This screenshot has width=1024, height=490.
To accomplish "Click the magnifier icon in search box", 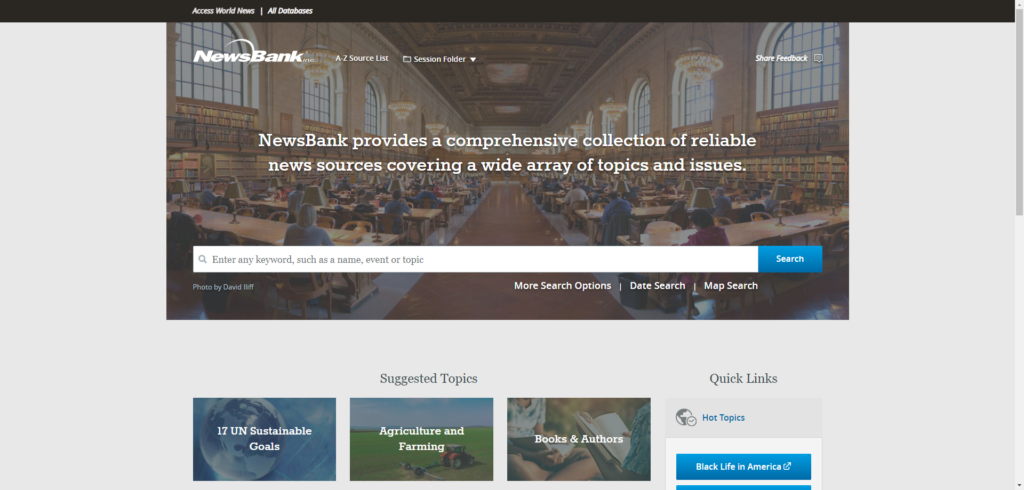I will tap(203, 259).
